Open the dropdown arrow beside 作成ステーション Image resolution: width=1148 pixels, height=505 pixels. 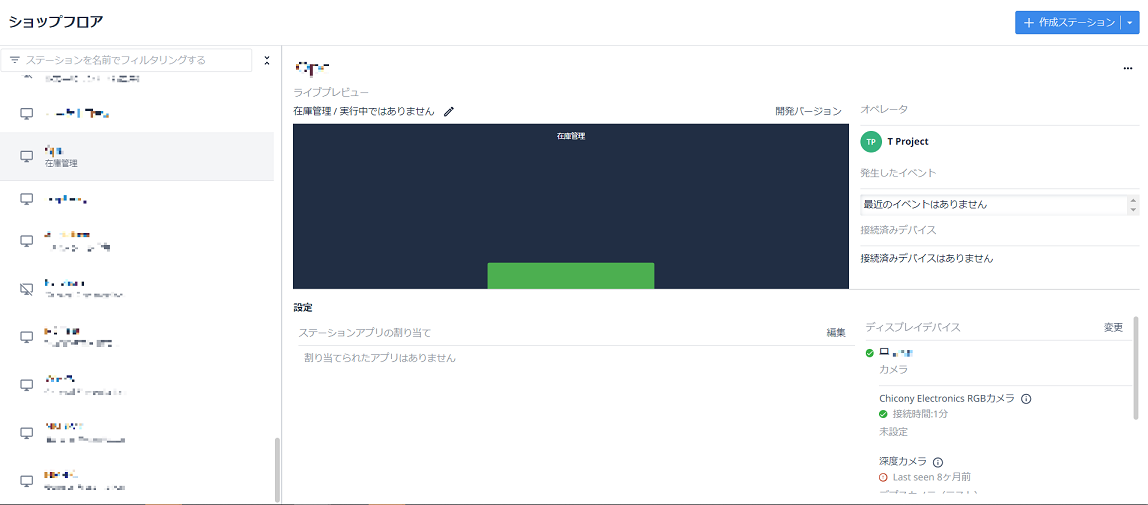(x=1130, y=23)
